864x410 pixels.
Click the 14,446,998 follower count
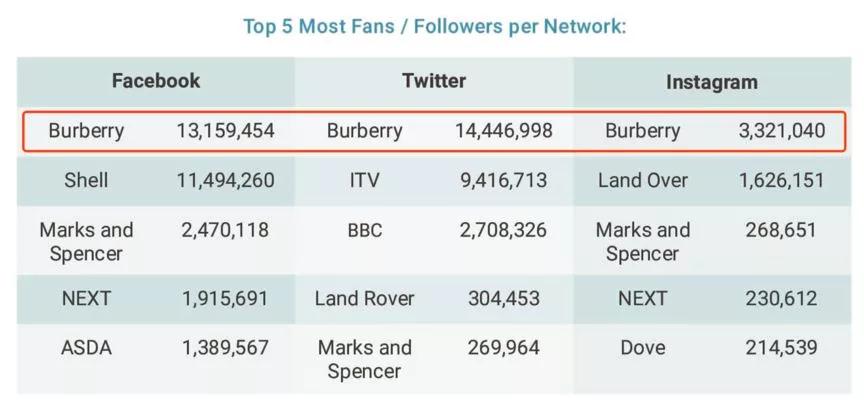tap(503, 131)
